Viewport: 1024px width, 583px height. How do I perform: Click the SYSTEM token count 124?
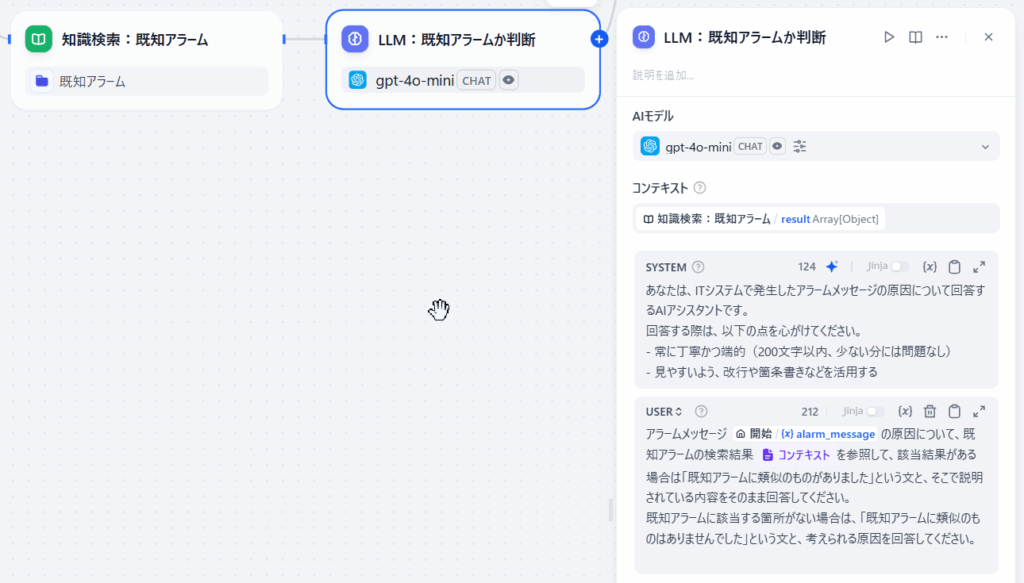(x=807, y=267)
